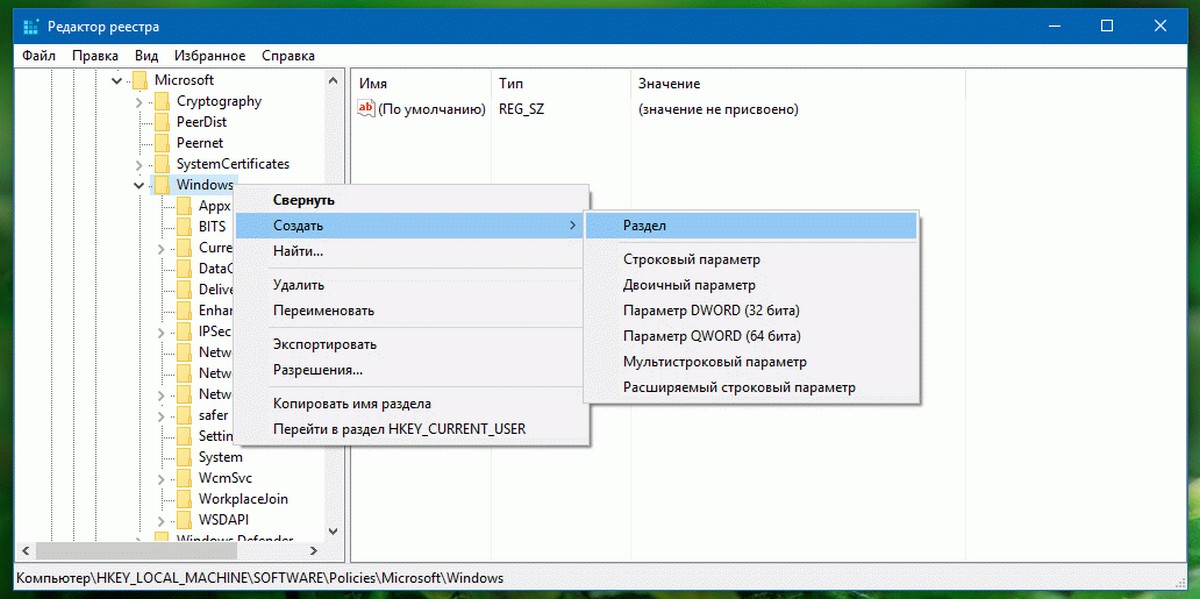Image resolution: width=1200 pixels, height=599 pixels.
Task: Open the Правка menu
Action: (x=95, y=56)
